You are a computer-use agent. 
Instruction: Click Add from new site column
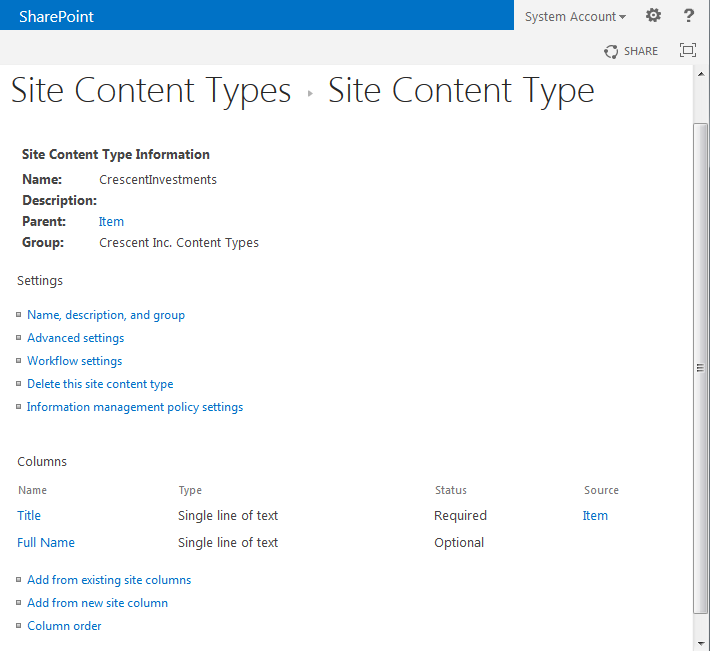(x=97, y=603)
